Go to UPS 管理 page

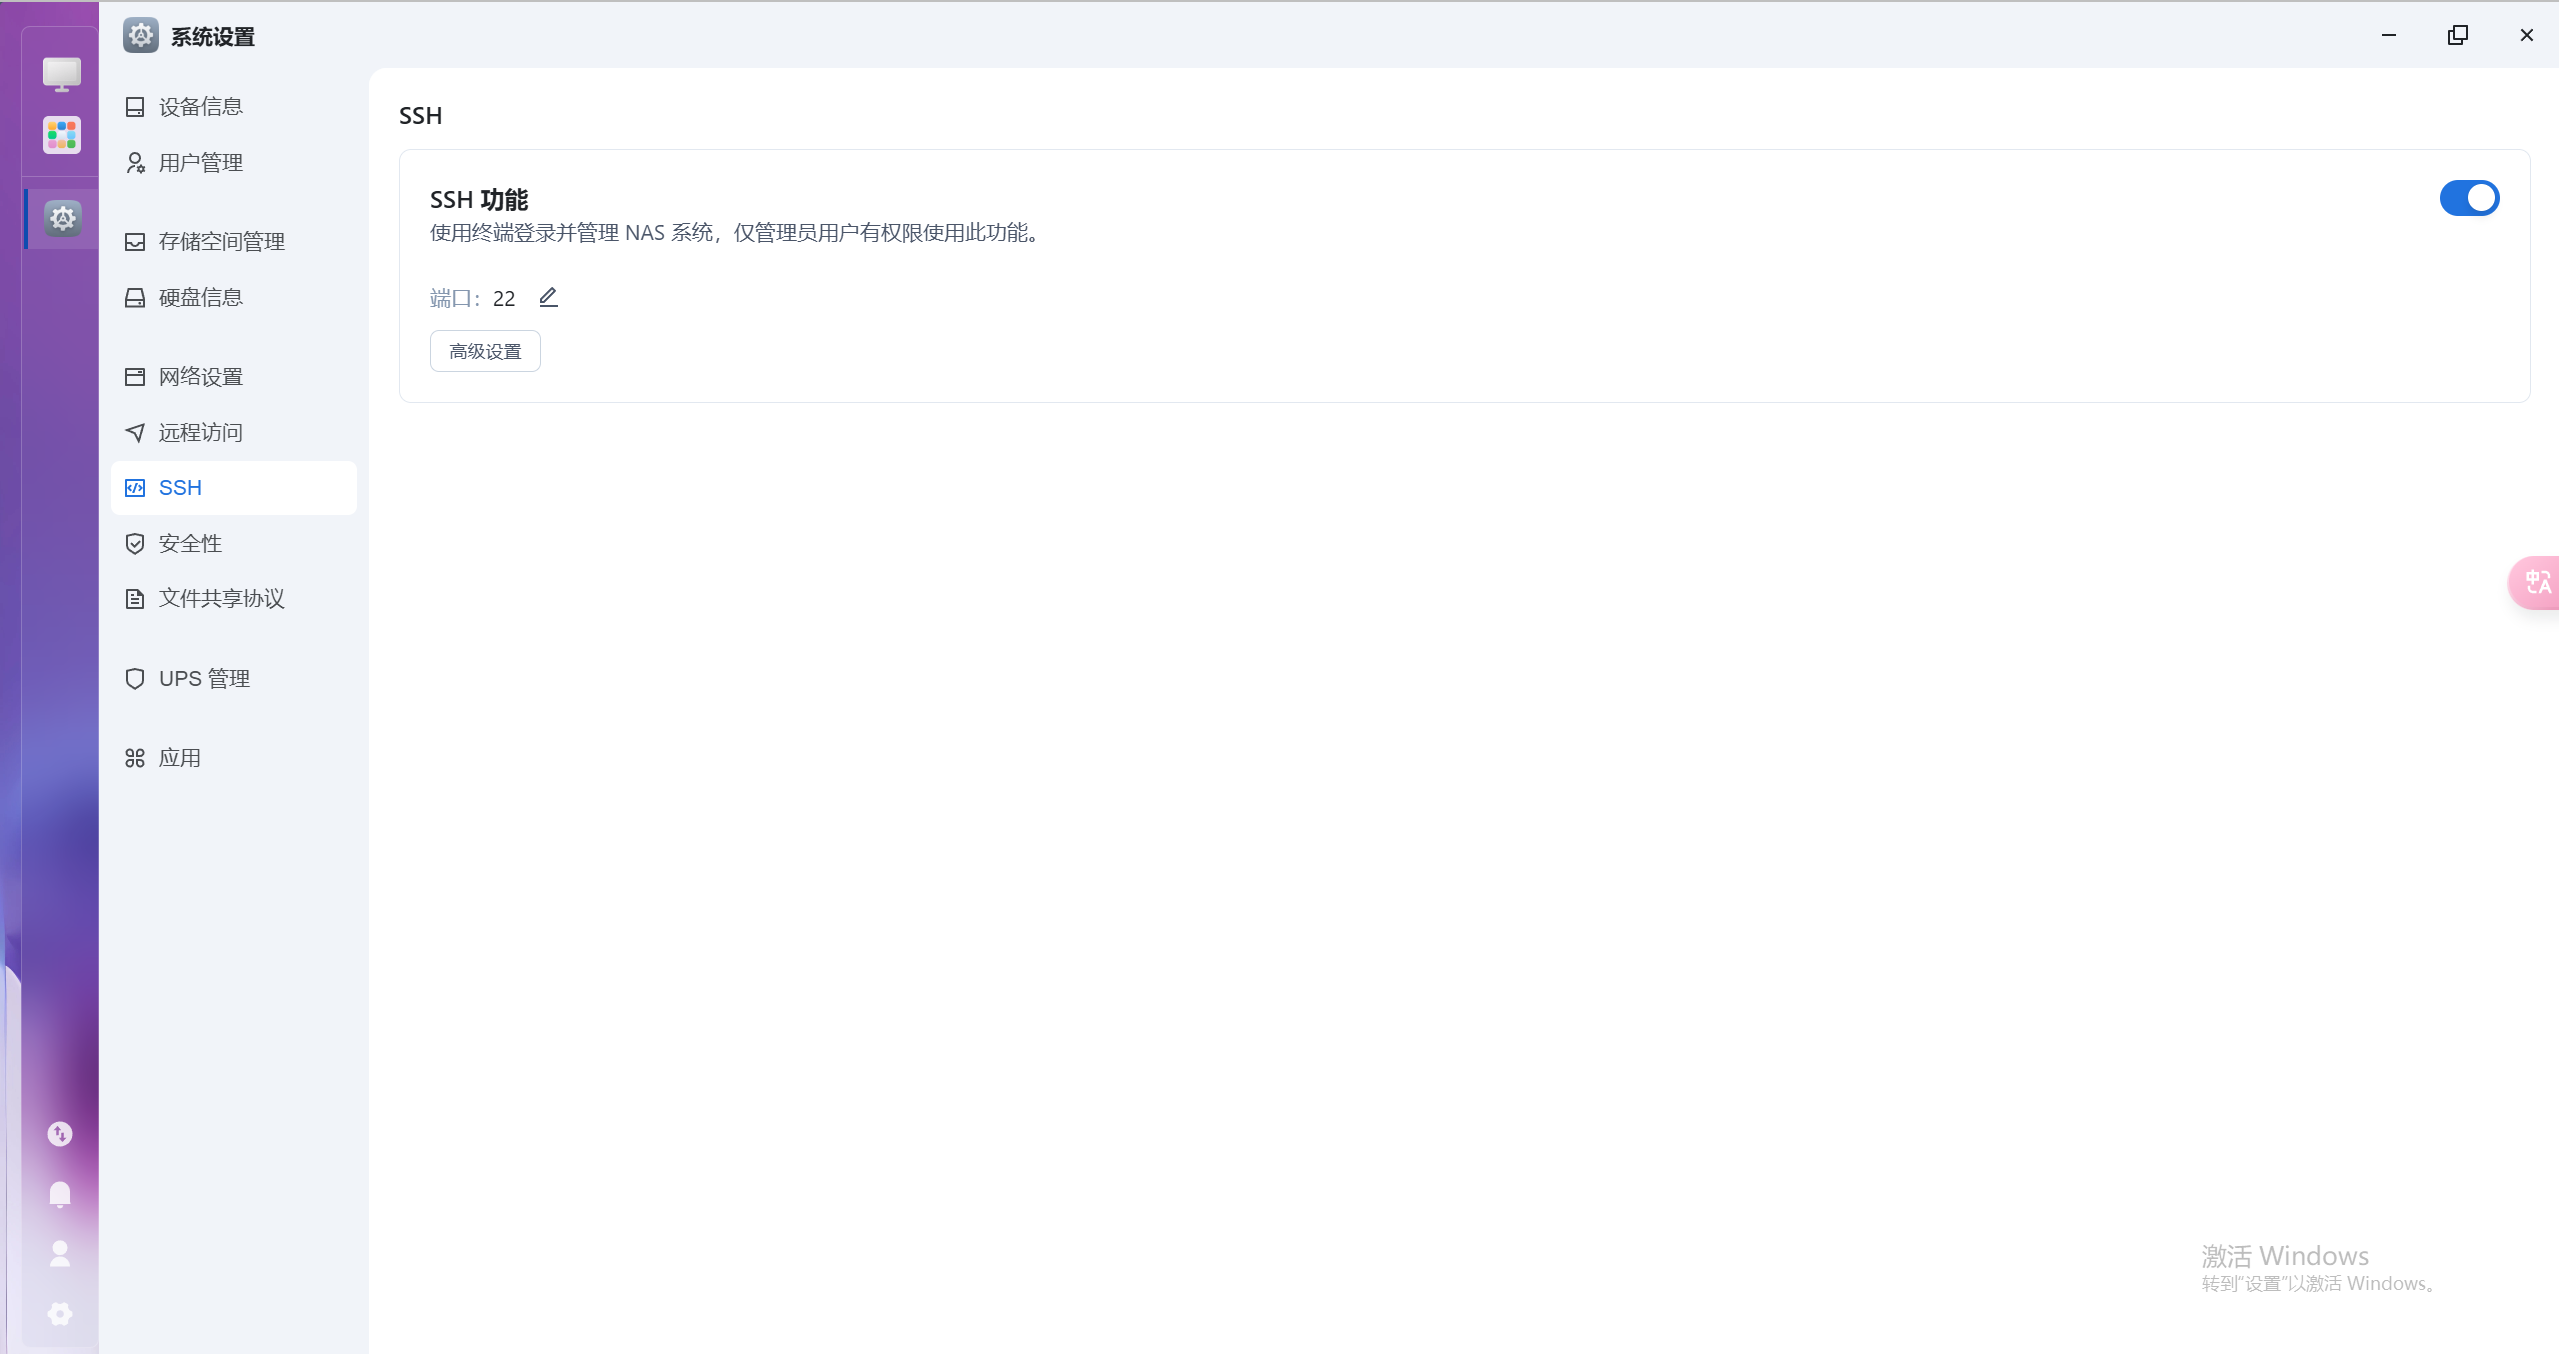pos(204,678)
